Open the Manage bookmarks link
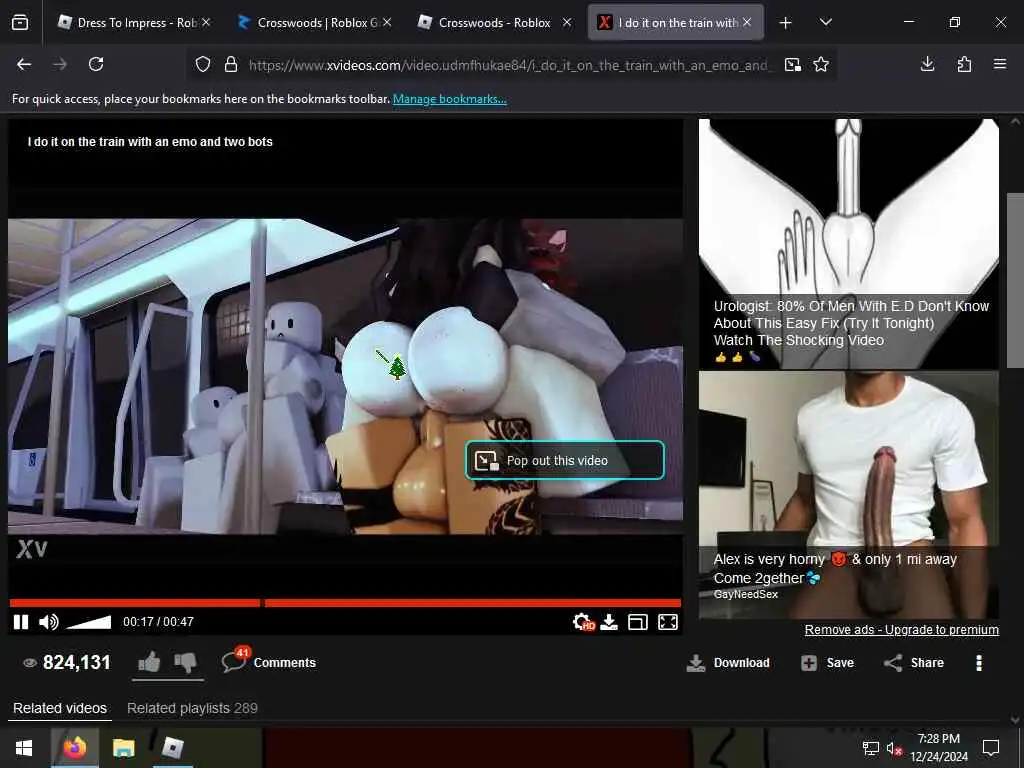1024x768 pixels. coord(449,99)
